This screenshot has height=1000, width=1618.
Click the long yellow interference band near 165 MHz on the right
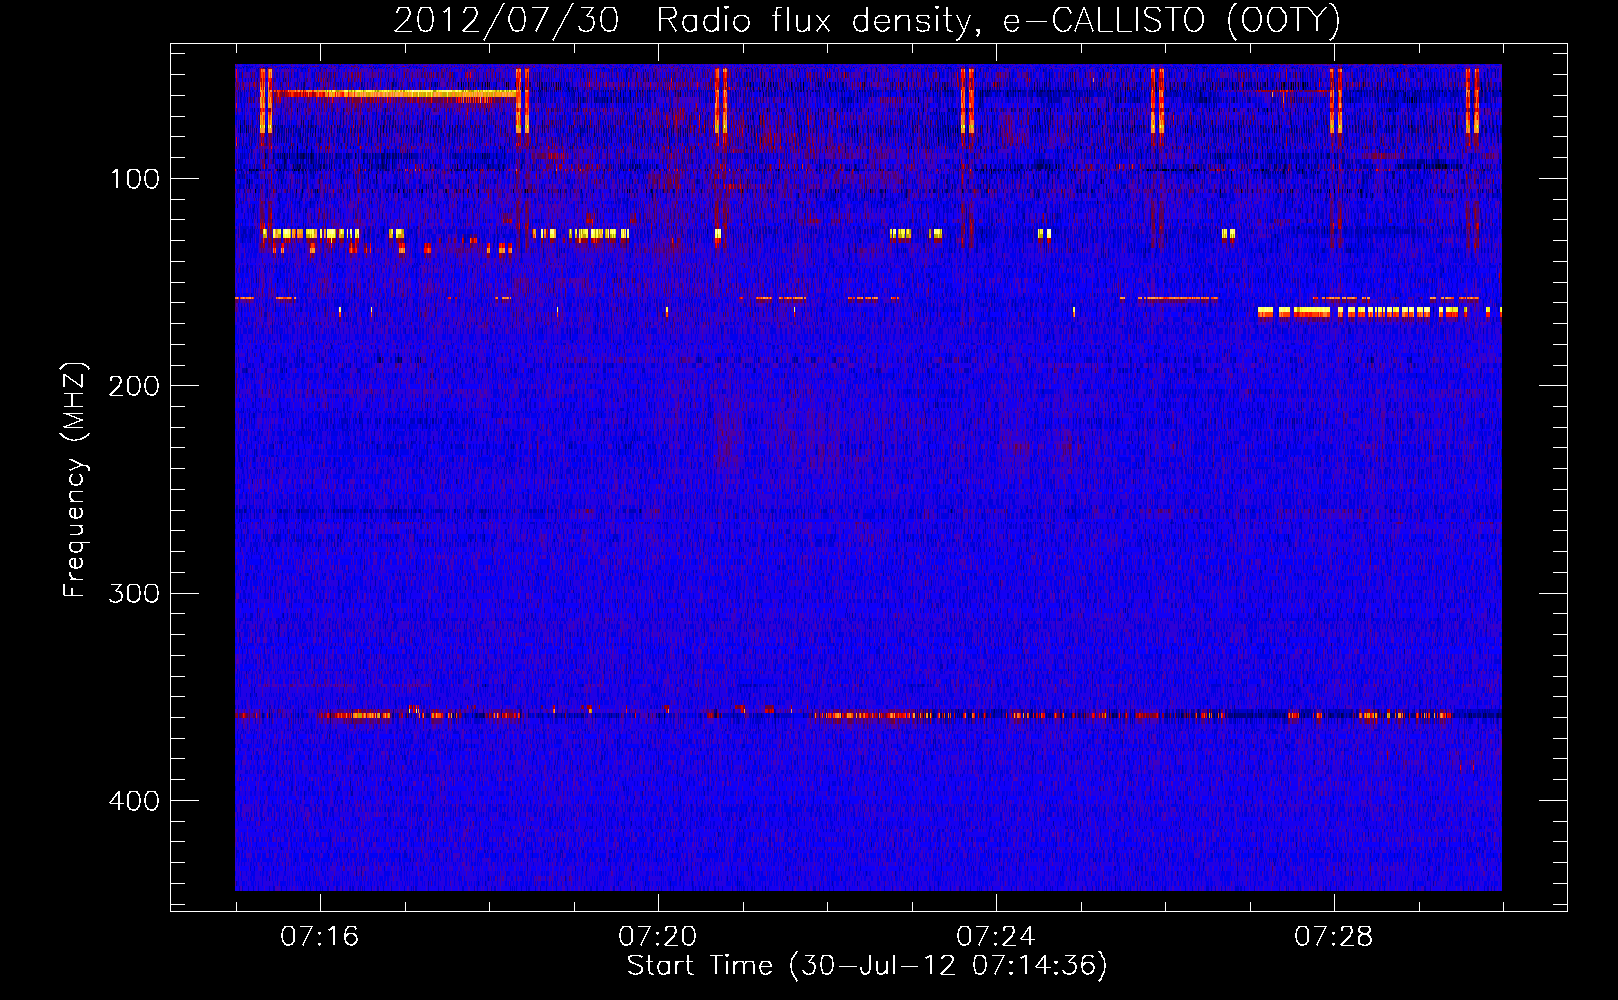pos(1380,312)
